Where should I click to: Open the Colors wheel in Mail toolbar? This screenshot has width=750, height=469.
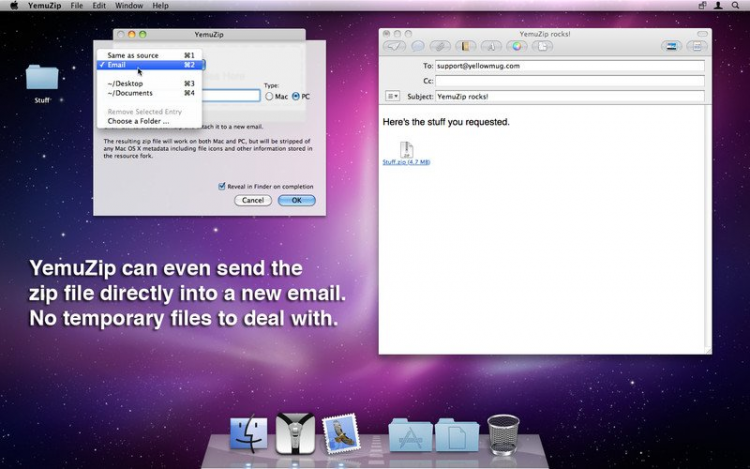pos(517,46)
